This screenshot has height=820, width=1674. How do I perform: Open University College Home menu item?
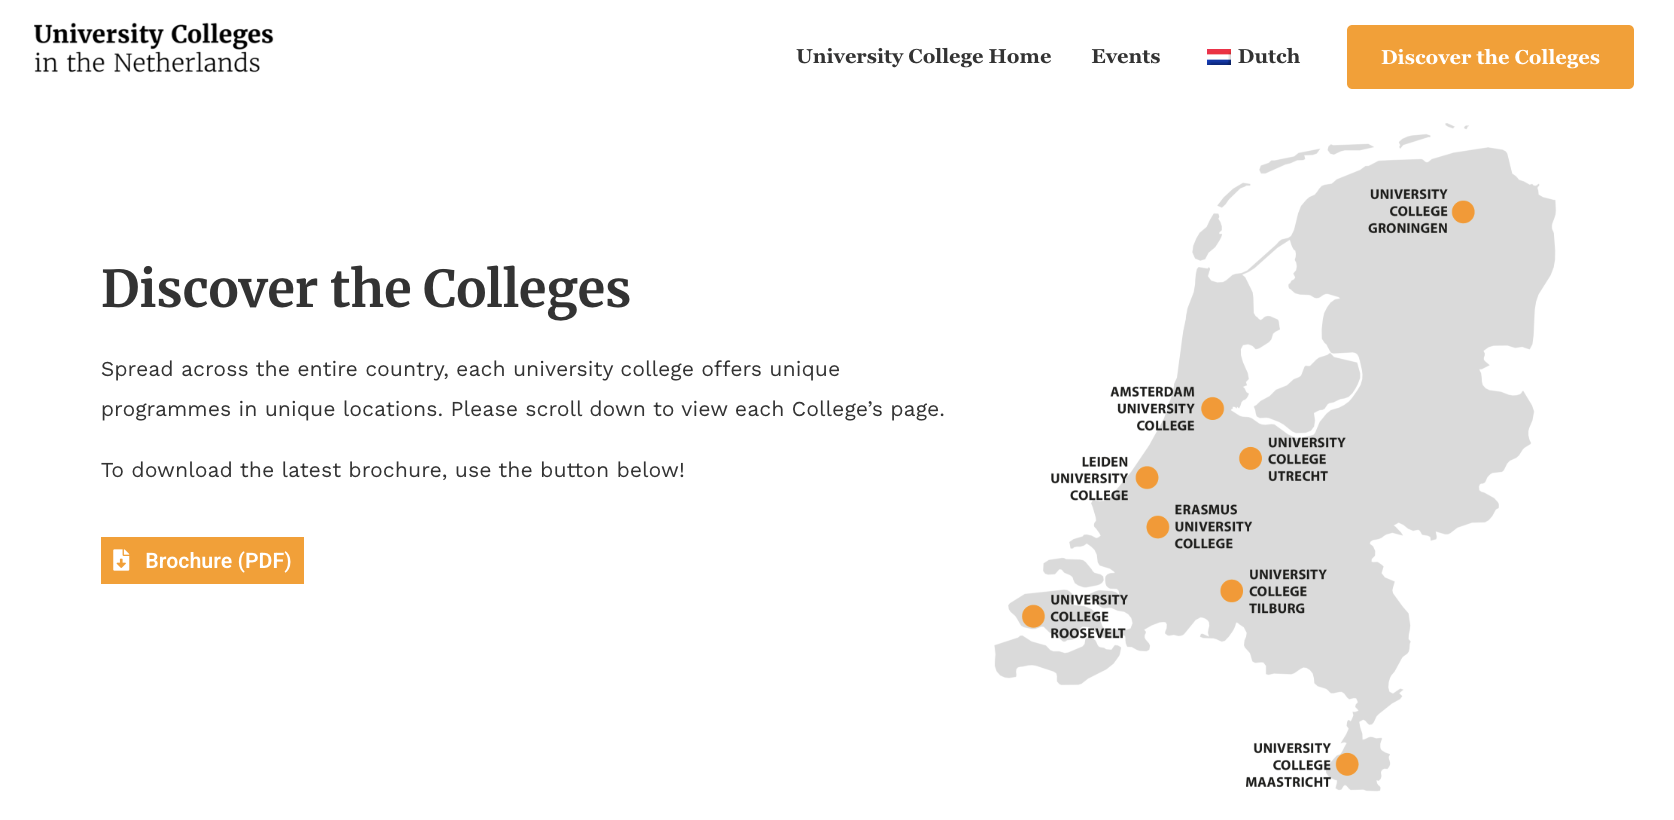[x=923, y=56]
